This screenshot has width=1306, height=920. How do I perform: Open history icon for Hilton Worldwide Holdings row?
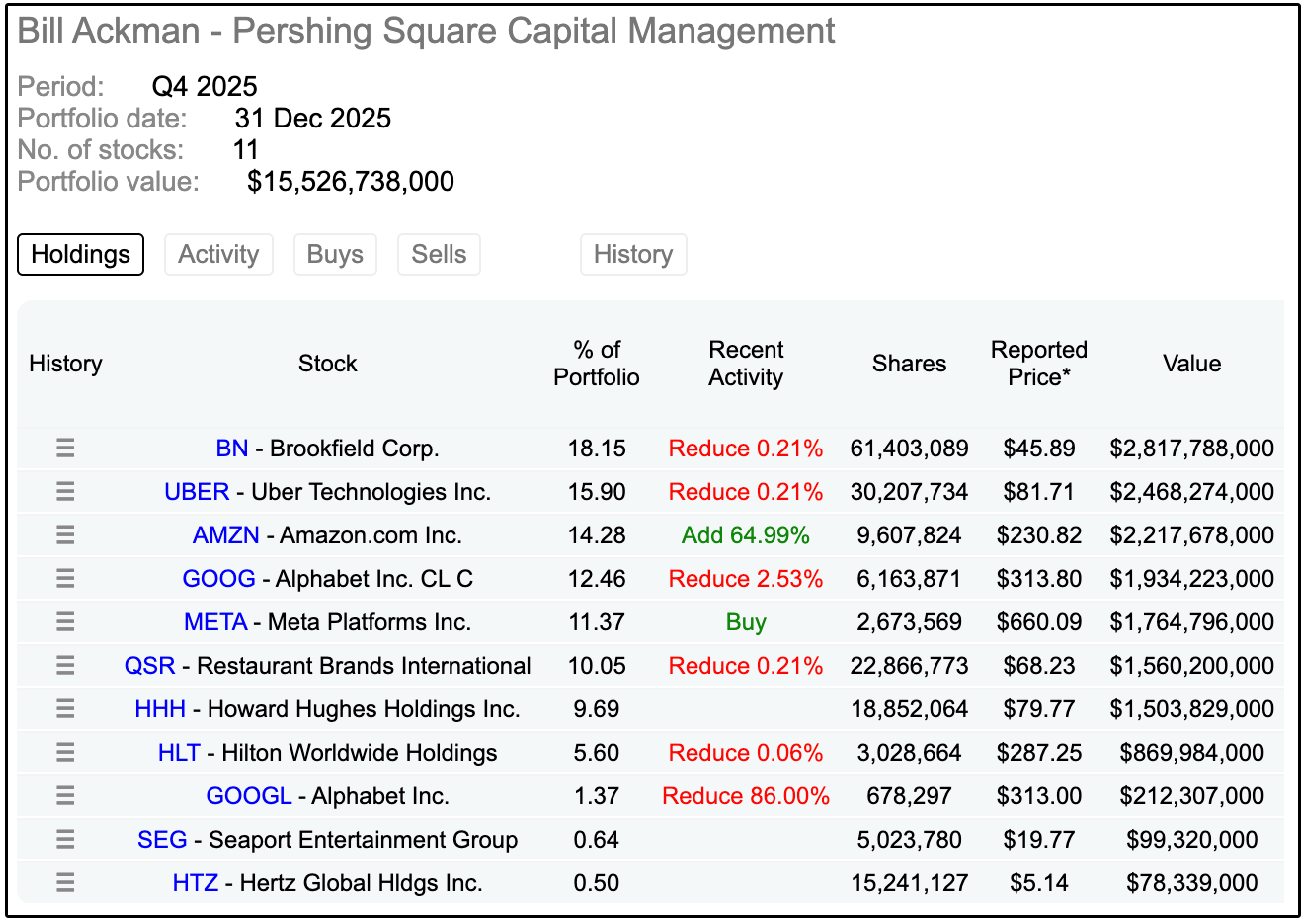tap(65, 753)
